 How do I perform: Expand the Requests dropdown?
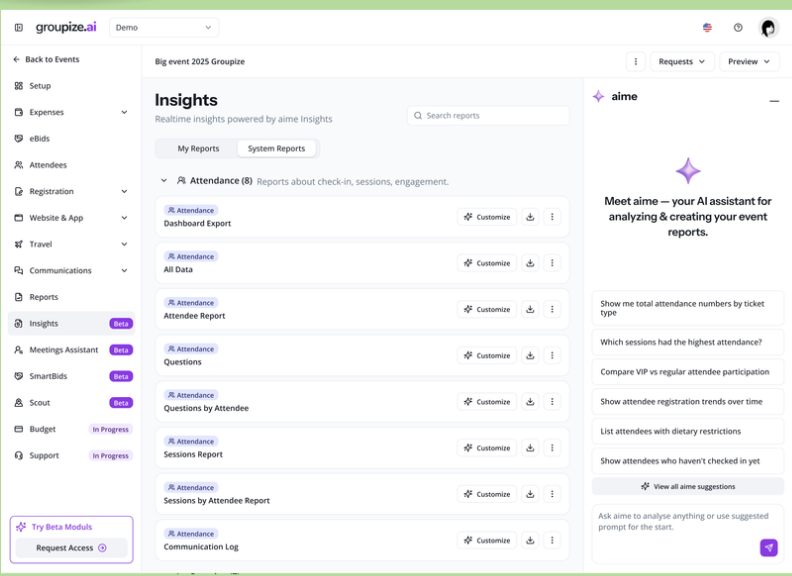[x=682, y=62]
